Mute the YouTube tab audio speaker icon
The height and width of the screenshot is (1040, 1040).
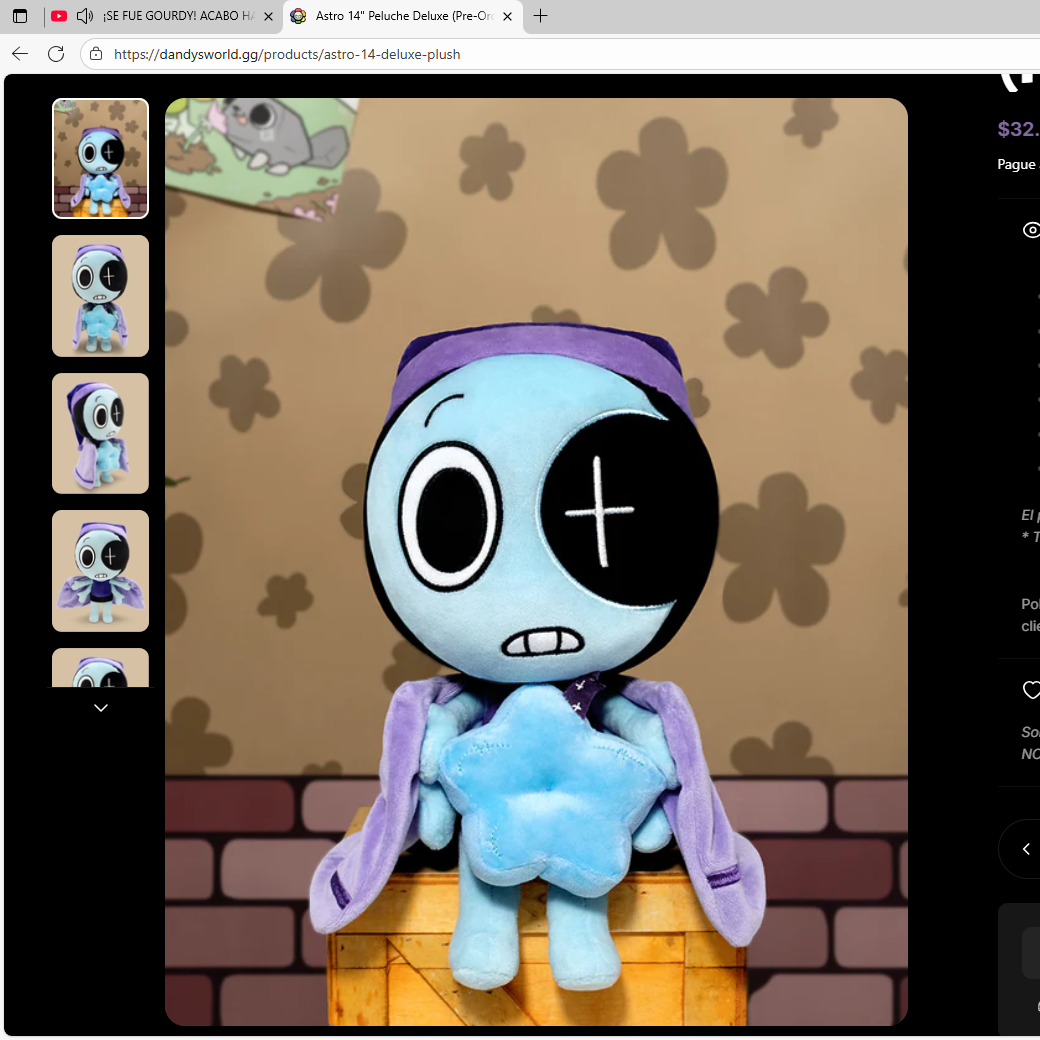[84, 16]
